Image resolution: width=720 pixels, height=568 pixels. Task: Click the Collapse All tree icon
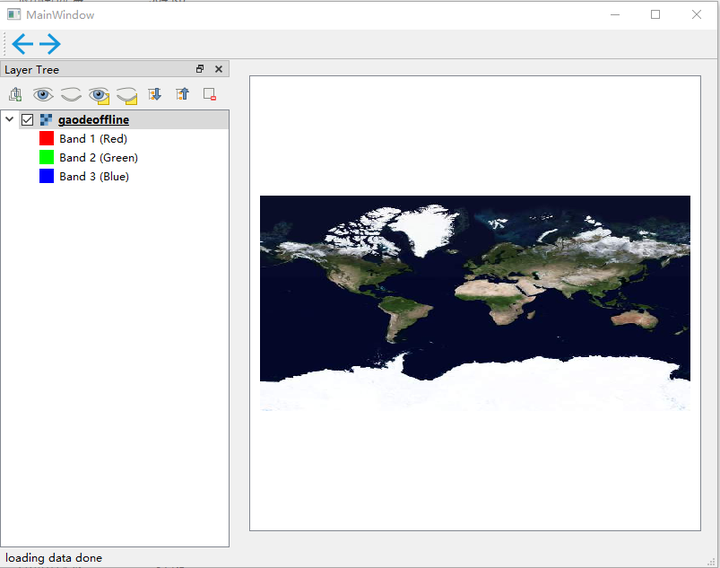182,95
